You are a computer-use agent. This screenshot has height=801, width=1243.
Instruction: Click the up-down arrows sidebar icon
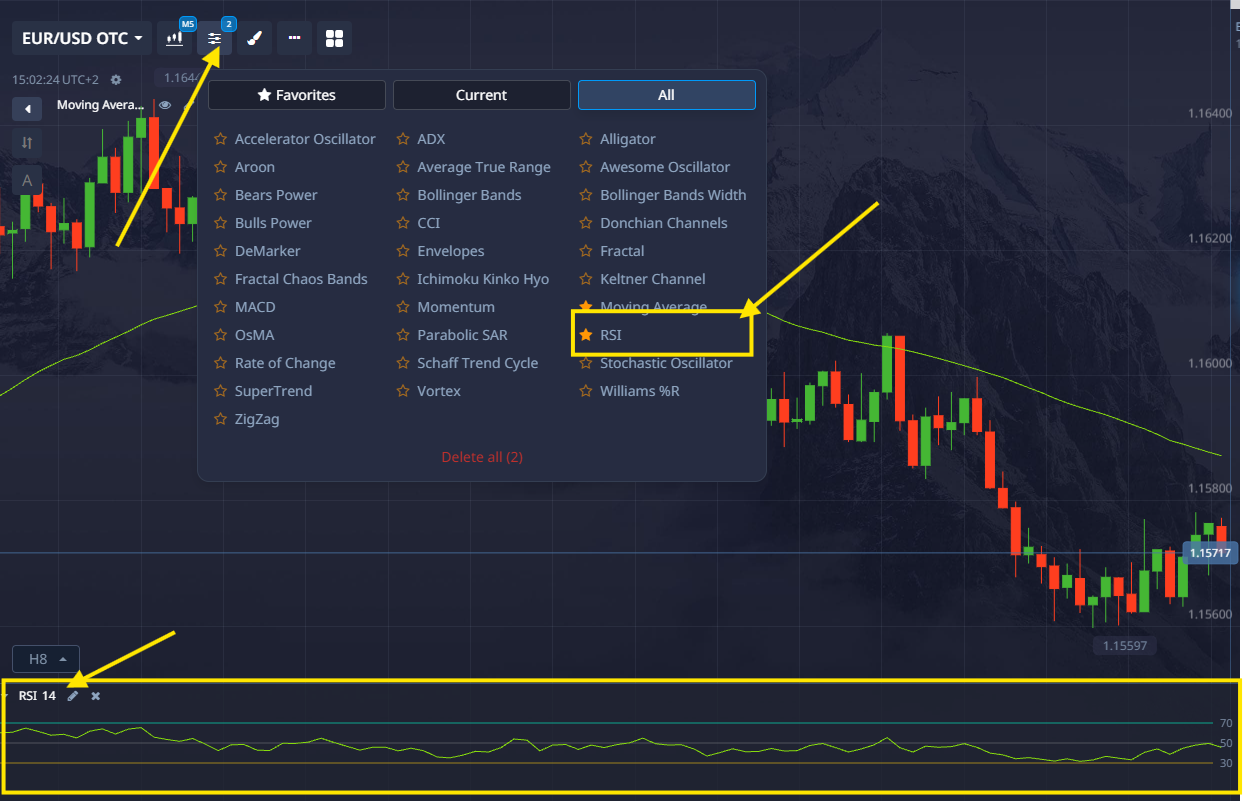click(x=27, y=143)
